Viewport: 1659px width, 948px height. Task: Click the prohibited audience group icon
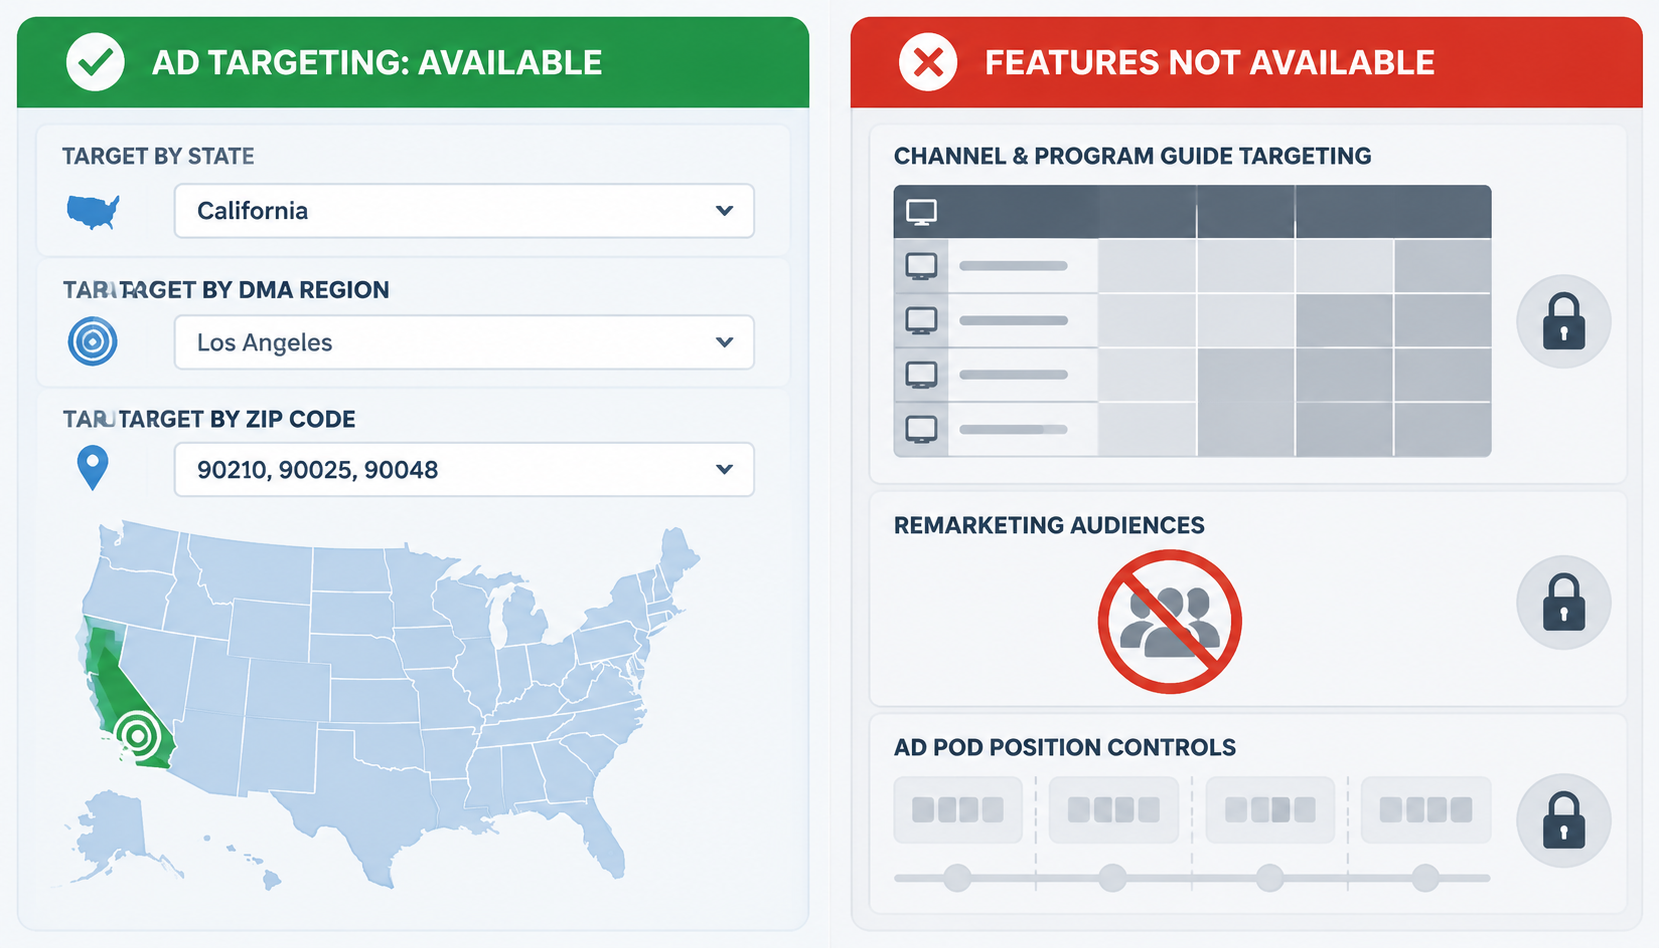click(1169, 621)
